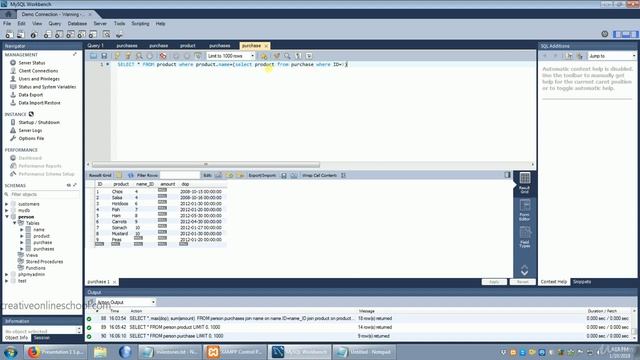Click the Apply button
The image size is (640, 360).
(494, 282)
